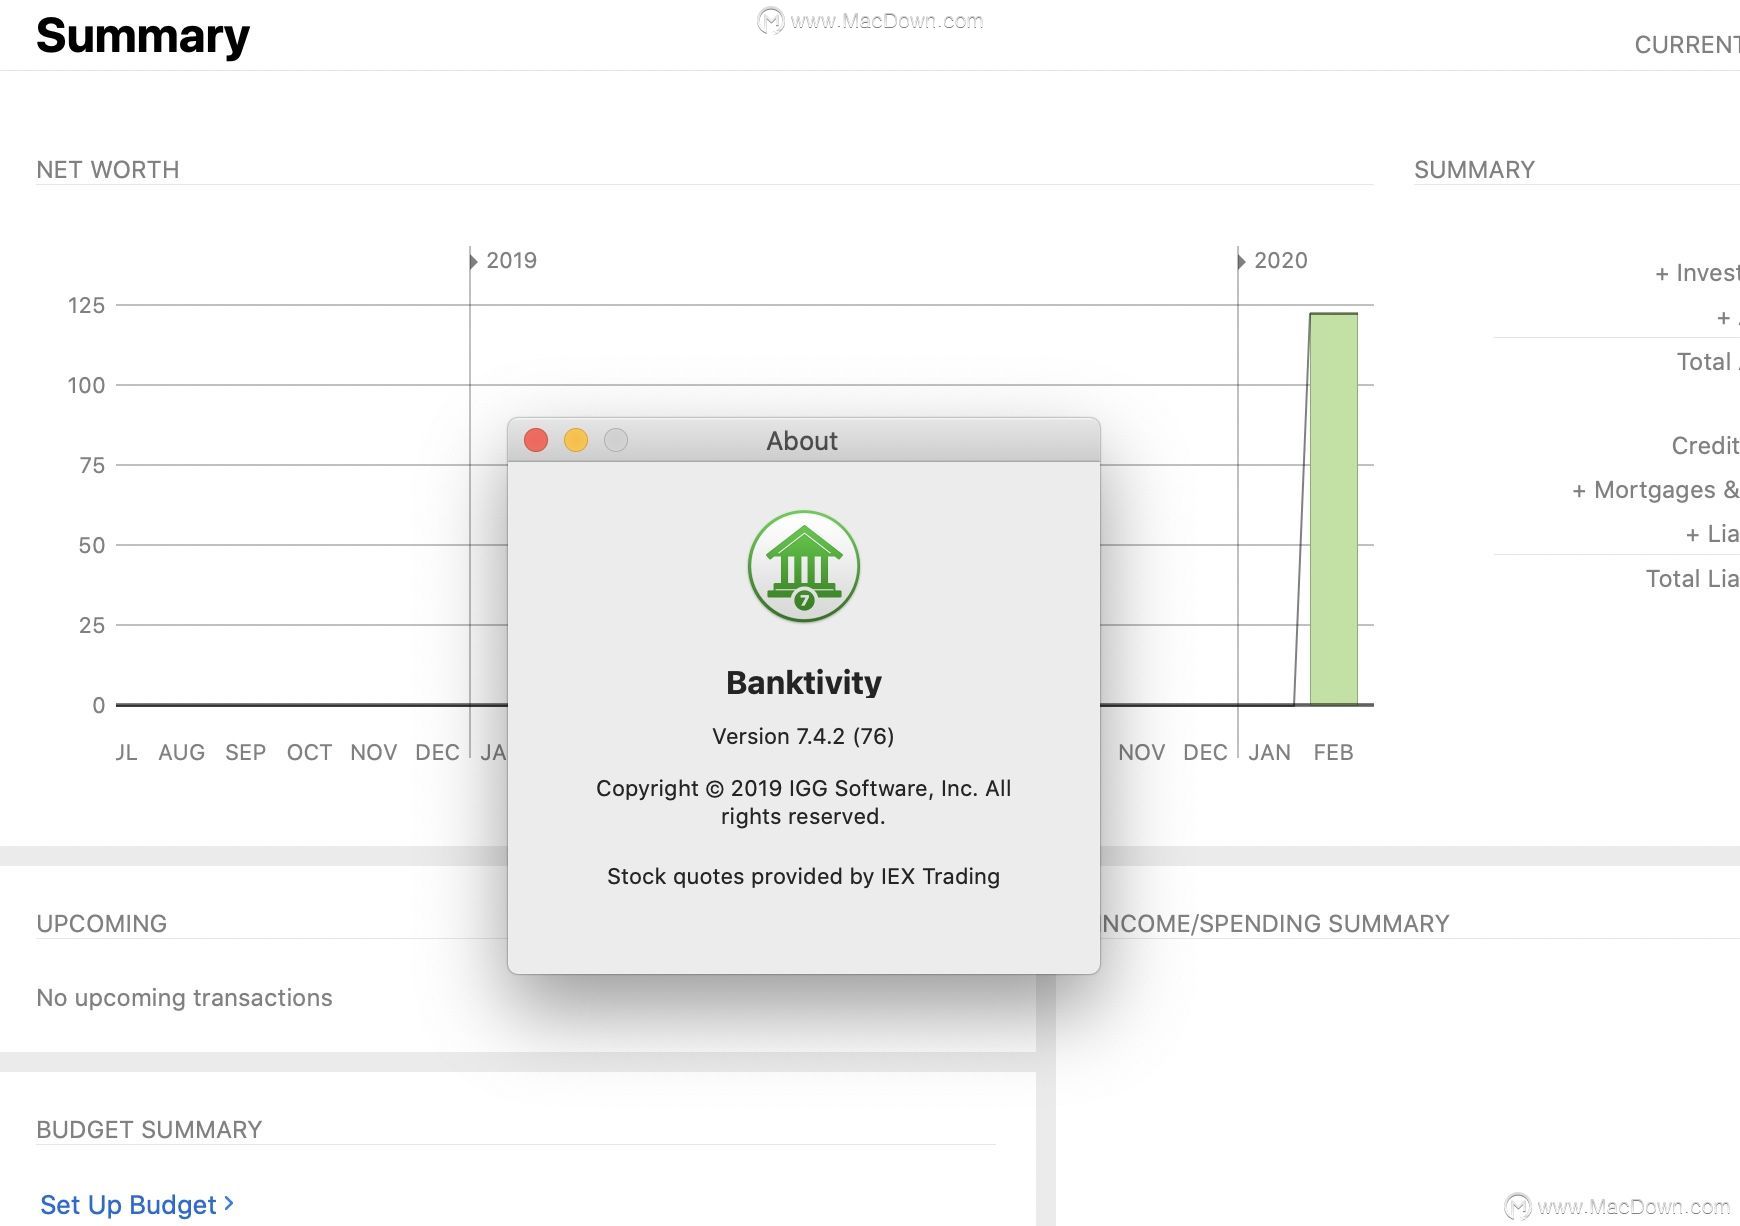1740x1226 pixels.
Task: Click the chevron next to Set Up Budget
Action: [x=229, y=1203]
